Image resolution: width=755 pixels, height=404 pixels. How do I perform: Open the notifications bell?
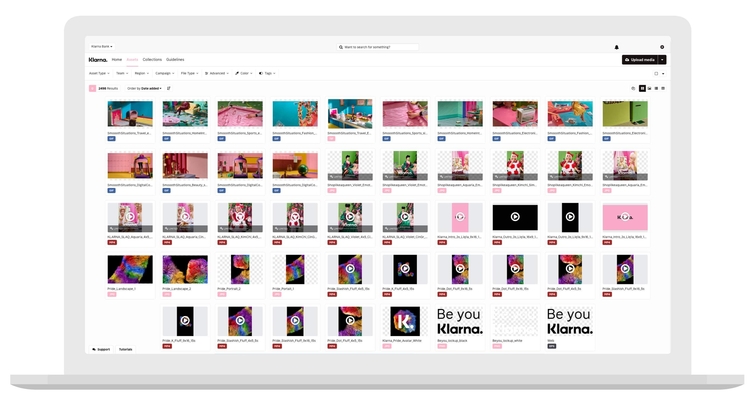(x=616, y=47)
